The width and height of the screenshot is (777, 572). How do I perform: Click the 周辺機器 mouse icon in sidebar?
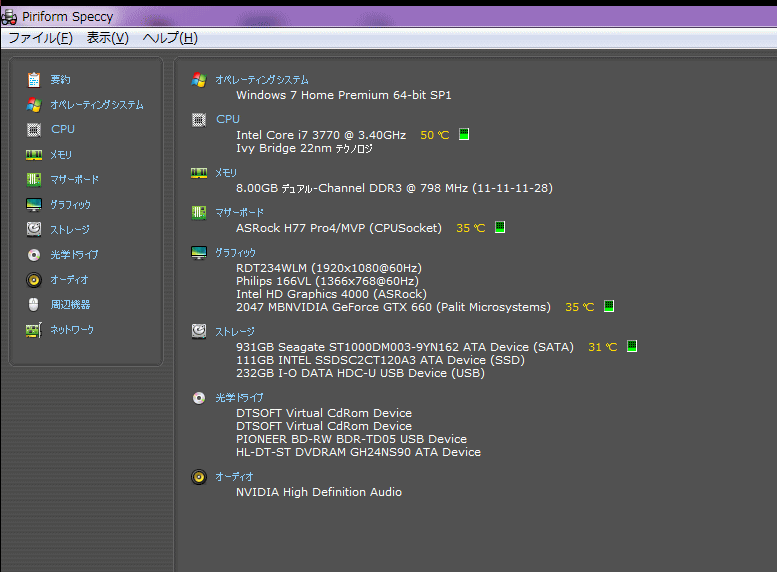(x=34, y=304)
